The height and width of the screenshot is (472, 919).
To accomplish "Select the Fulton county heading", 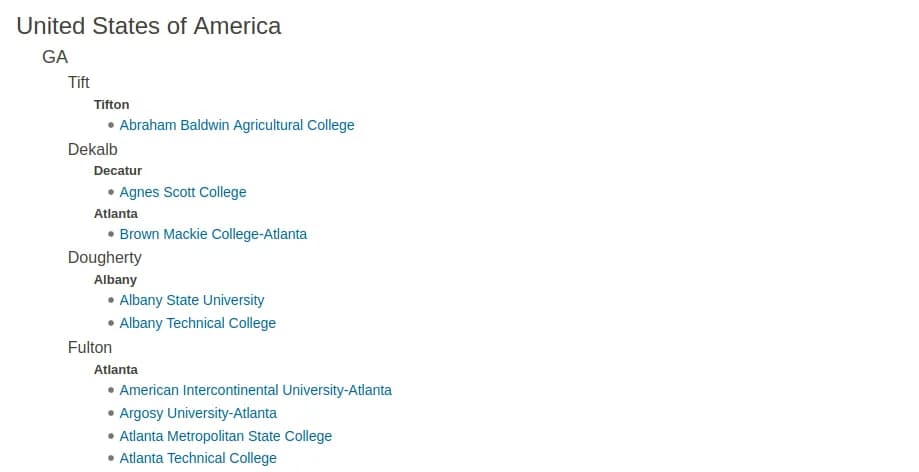I will point(90,347).
